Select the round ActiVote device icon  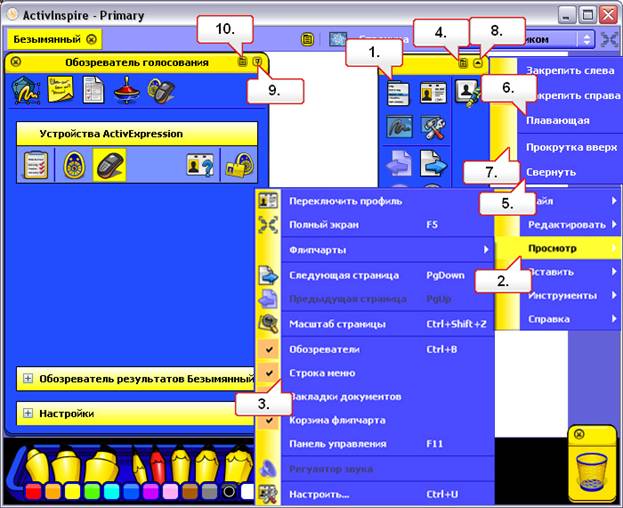pos(74,165)
